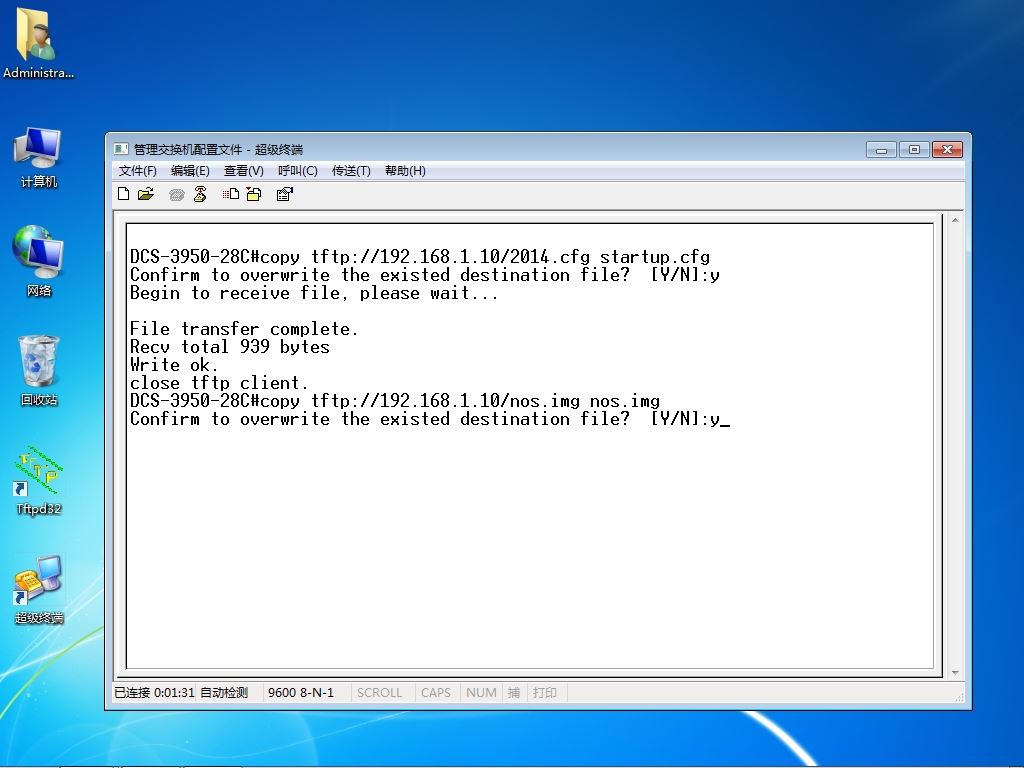Click the 捕 capture status indicator
Viewport: 1024px width, 768px height.
point(514,692)
